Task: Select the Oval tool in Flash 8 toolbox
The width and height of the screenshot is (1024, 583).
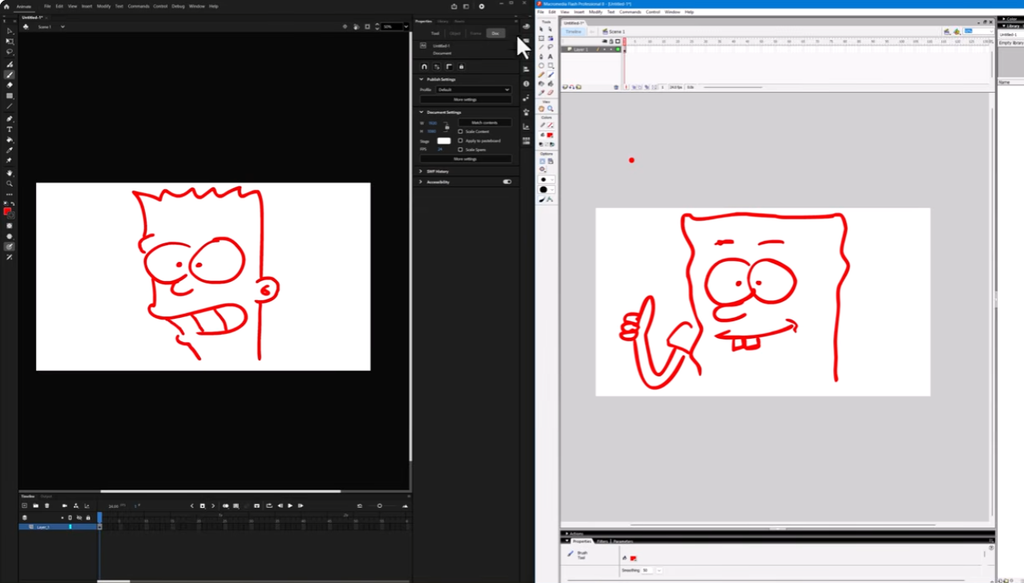Action: 541,65
